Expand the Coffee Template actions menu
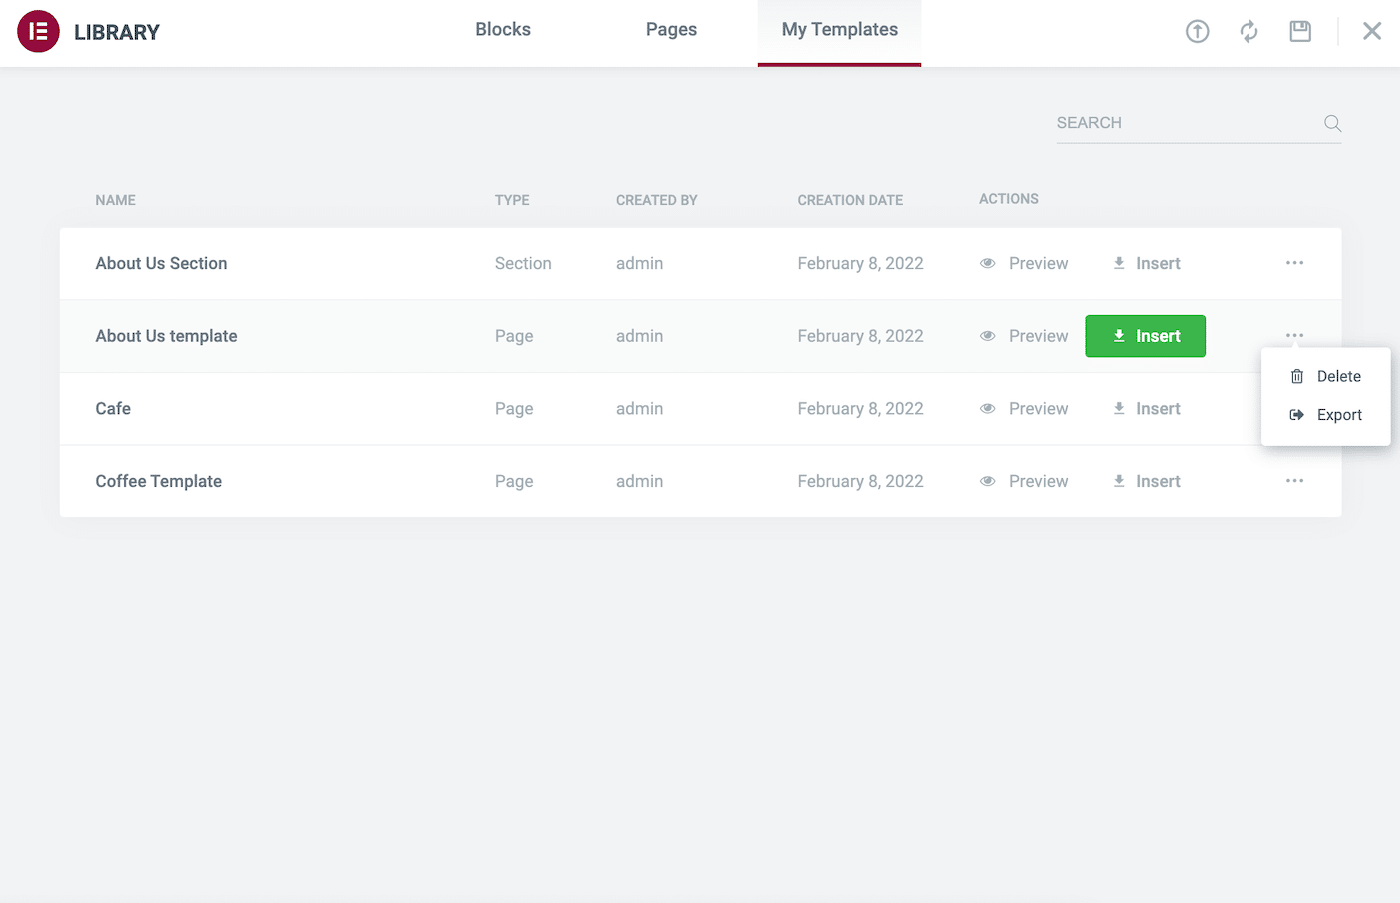Image resolution: width=1400 pixels, height=903 pixels. pos(1294,481)
